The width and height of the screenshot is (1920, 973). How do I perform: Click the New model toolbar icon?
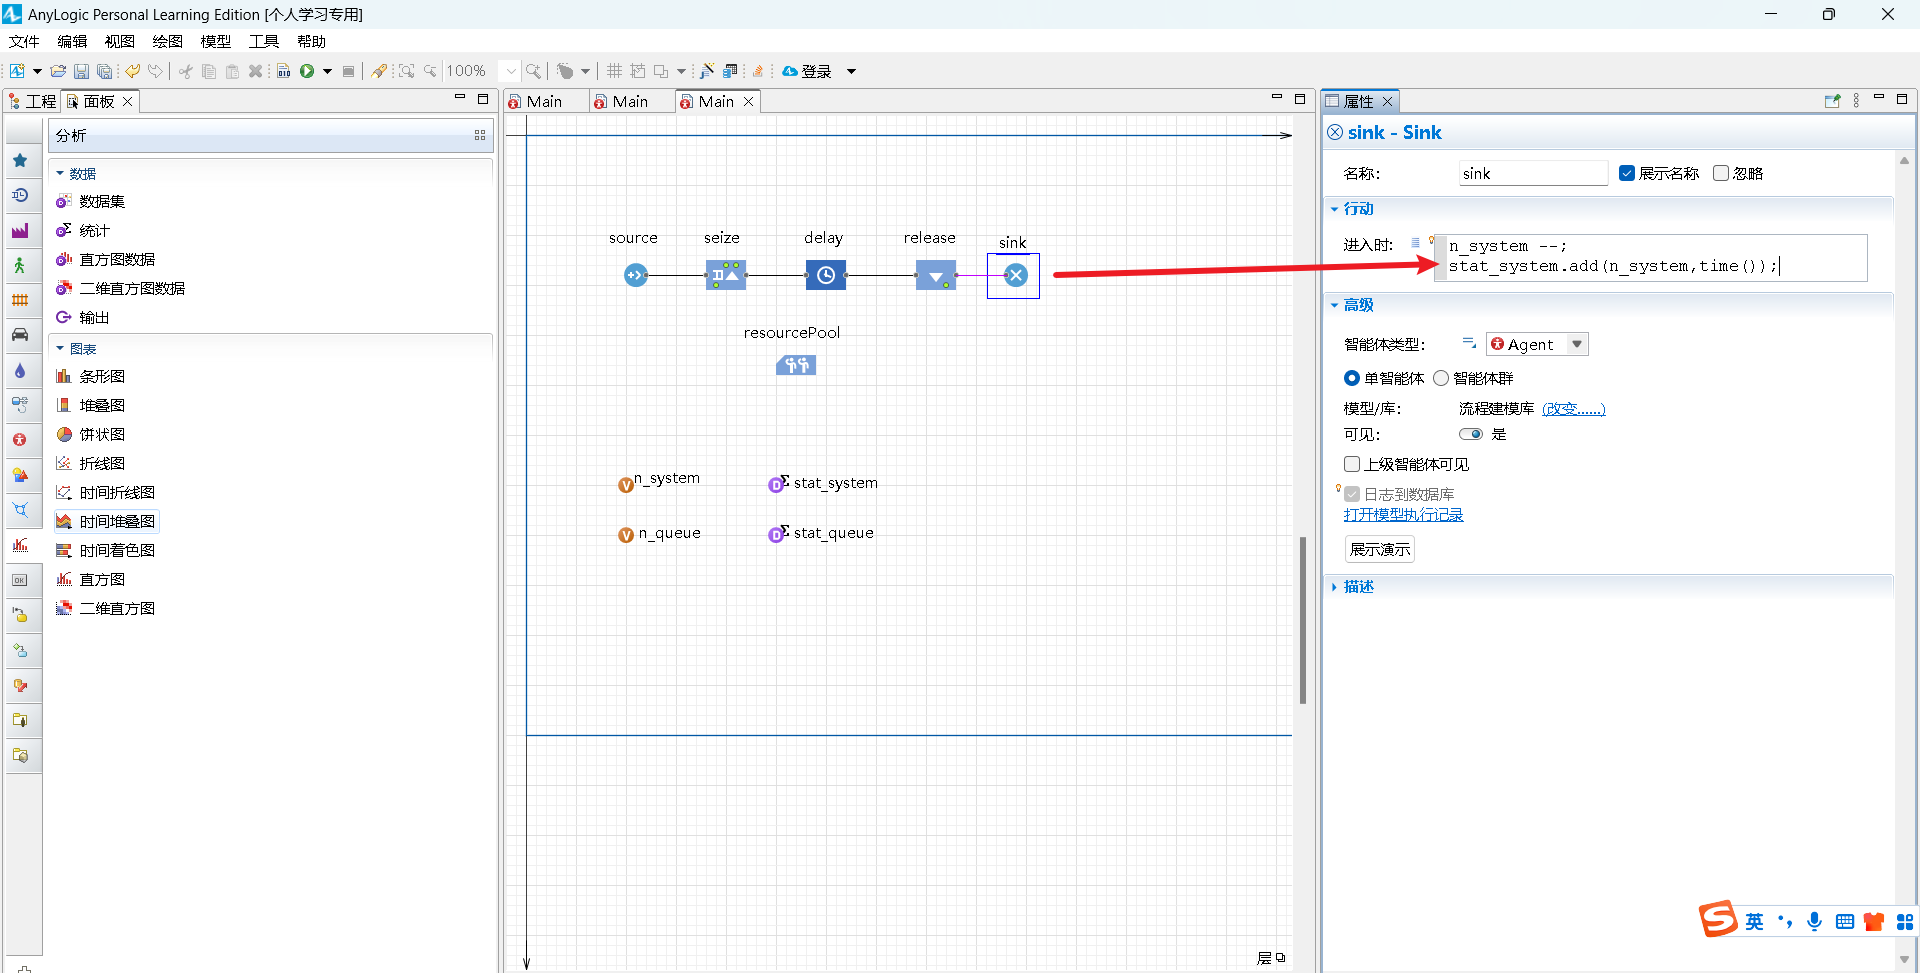click(17, 71)
